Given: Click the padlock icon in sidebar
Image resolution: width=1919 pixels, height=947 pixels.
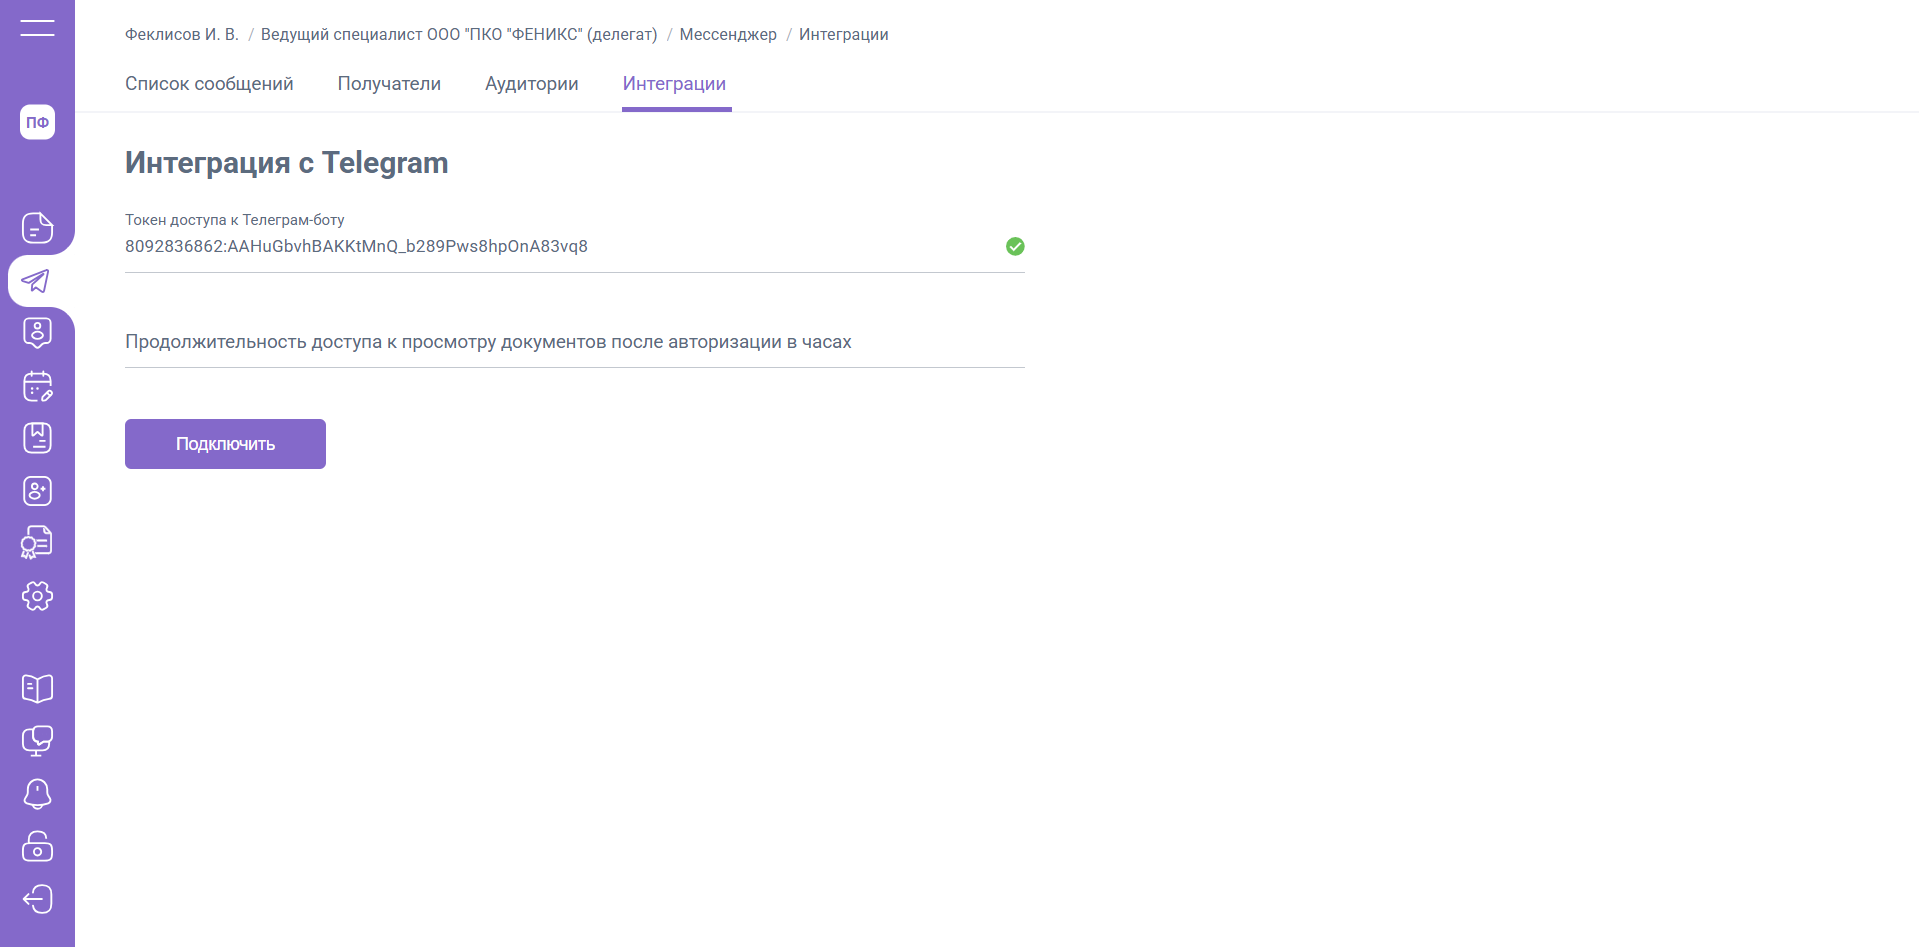Looking at the screenshot, I should 37,847.
